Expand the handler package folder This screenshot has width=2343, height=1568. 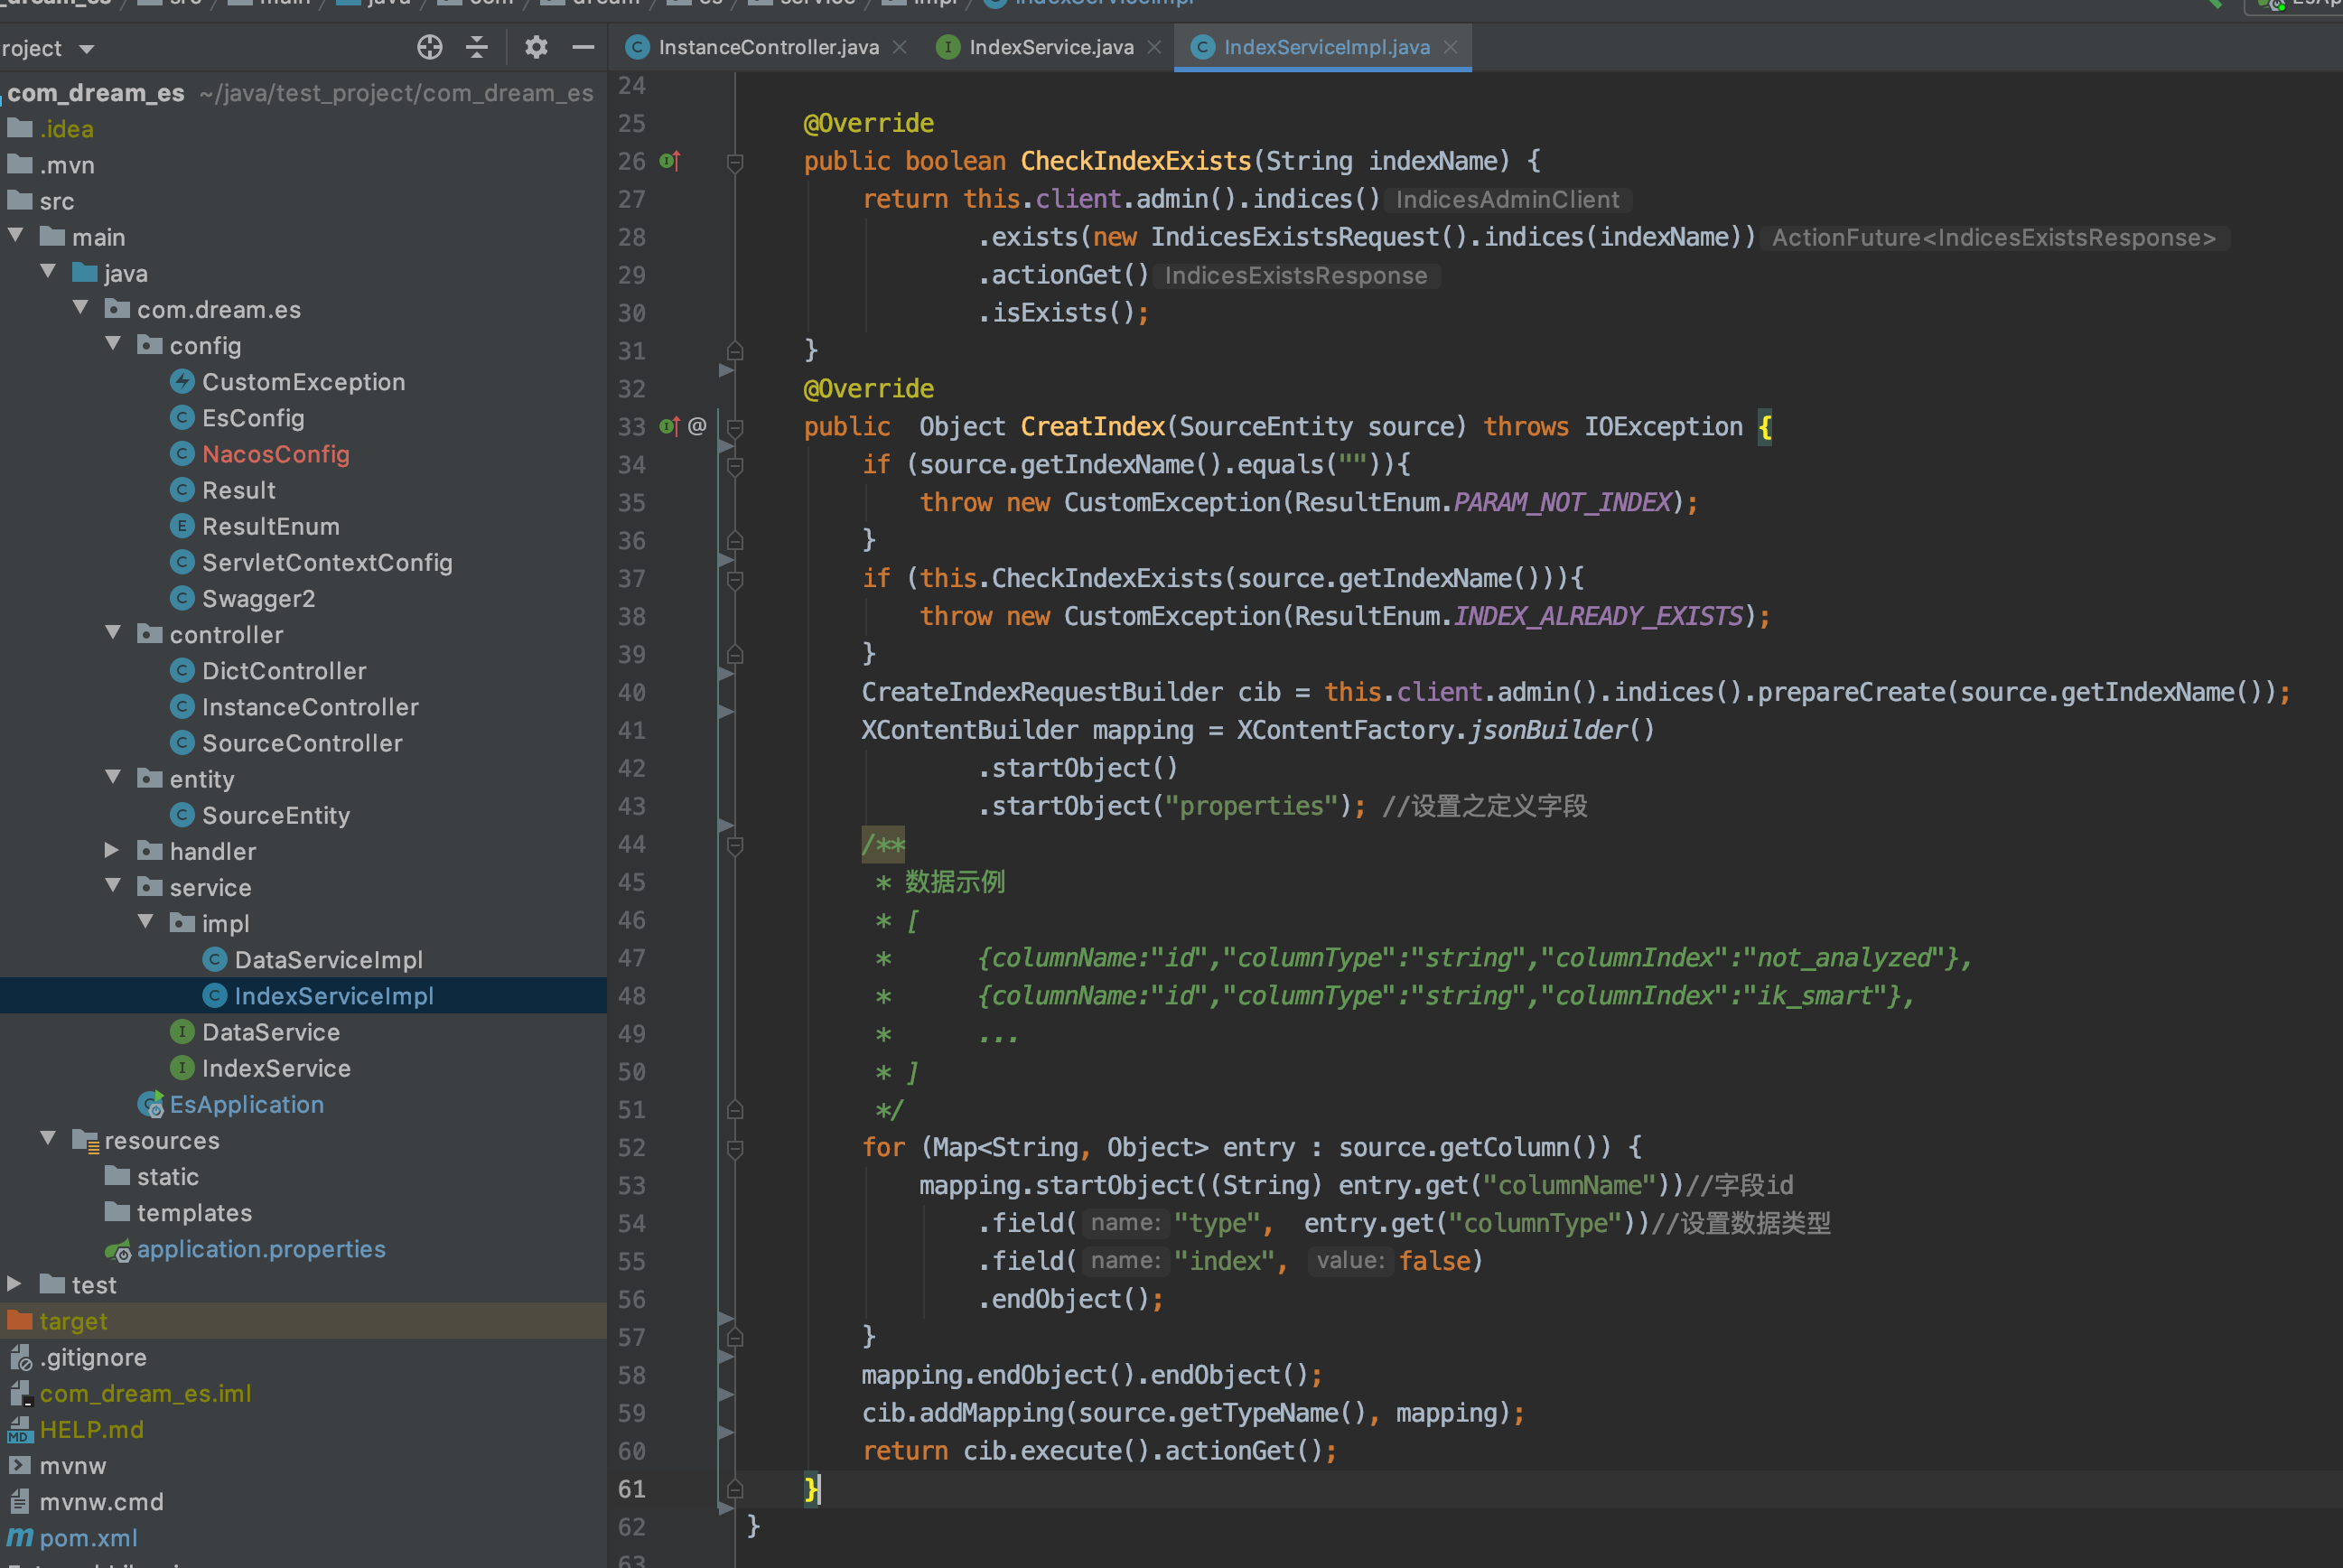point(112,850)
